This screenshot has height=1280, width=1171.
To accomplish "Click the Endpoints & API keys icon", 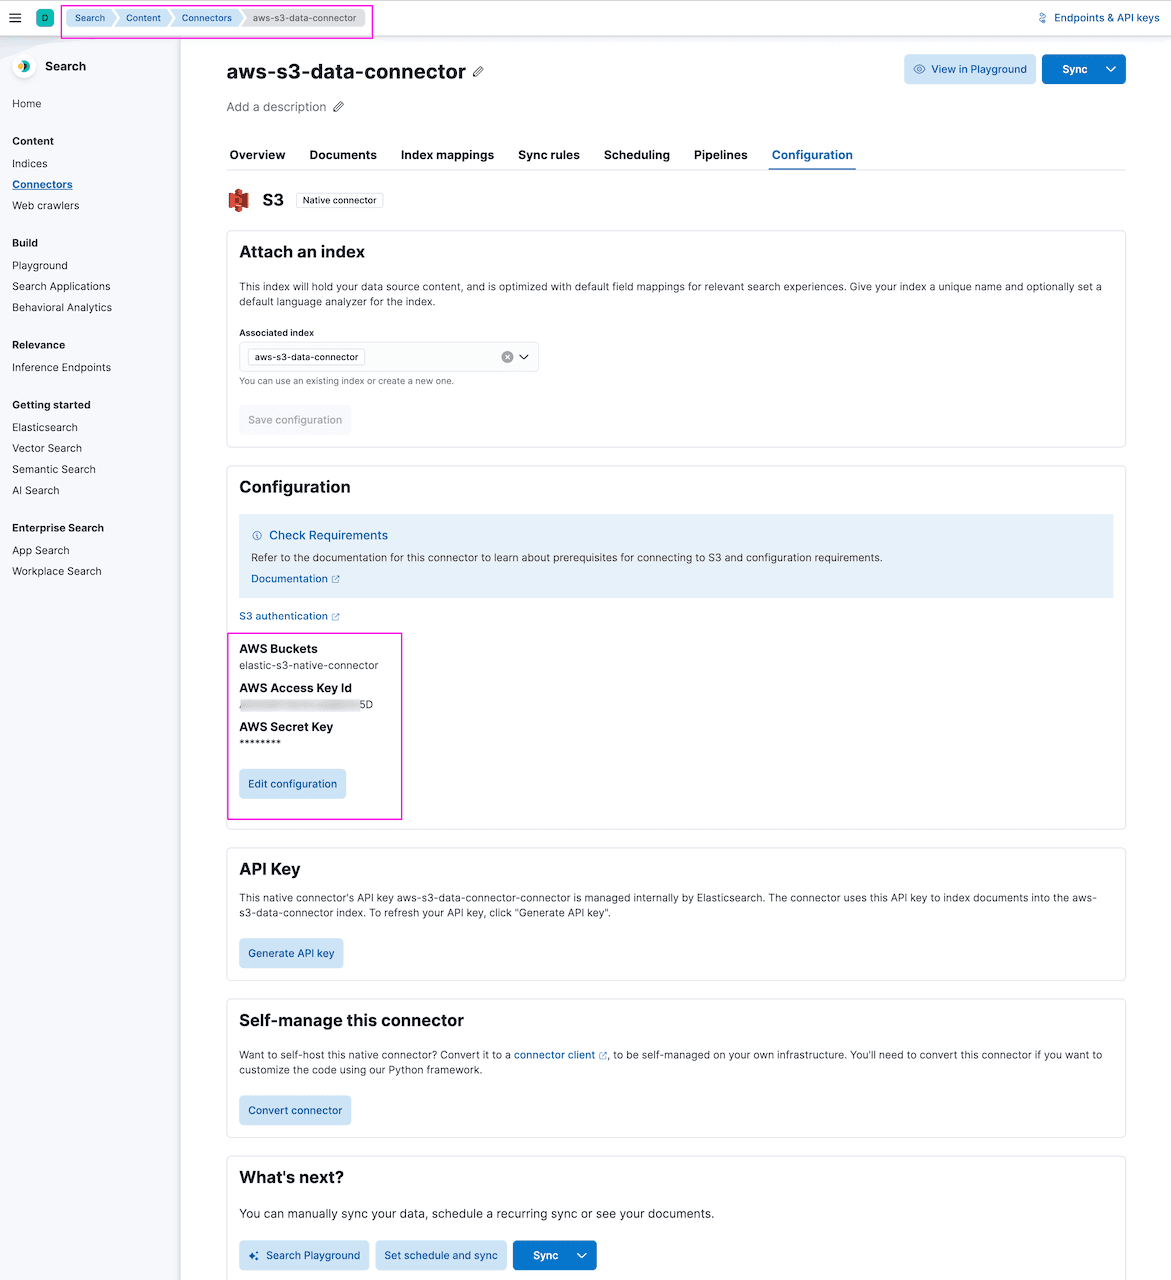I will pyautogui.click(x=1042, y=18).
